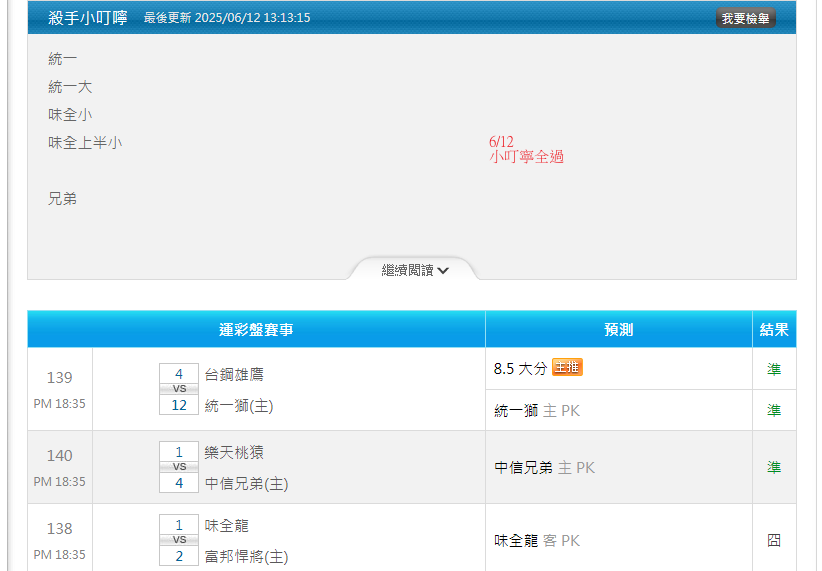This screenshot has width=822, height=571.
Task: Click prediction 味全龍 客 PK
Action: click(537, 541)
